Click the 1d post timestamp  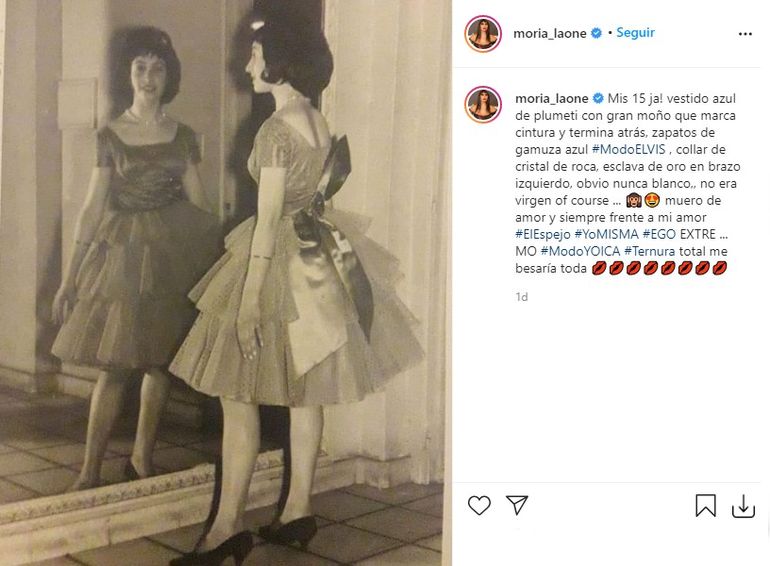click(x=522, y=297)
